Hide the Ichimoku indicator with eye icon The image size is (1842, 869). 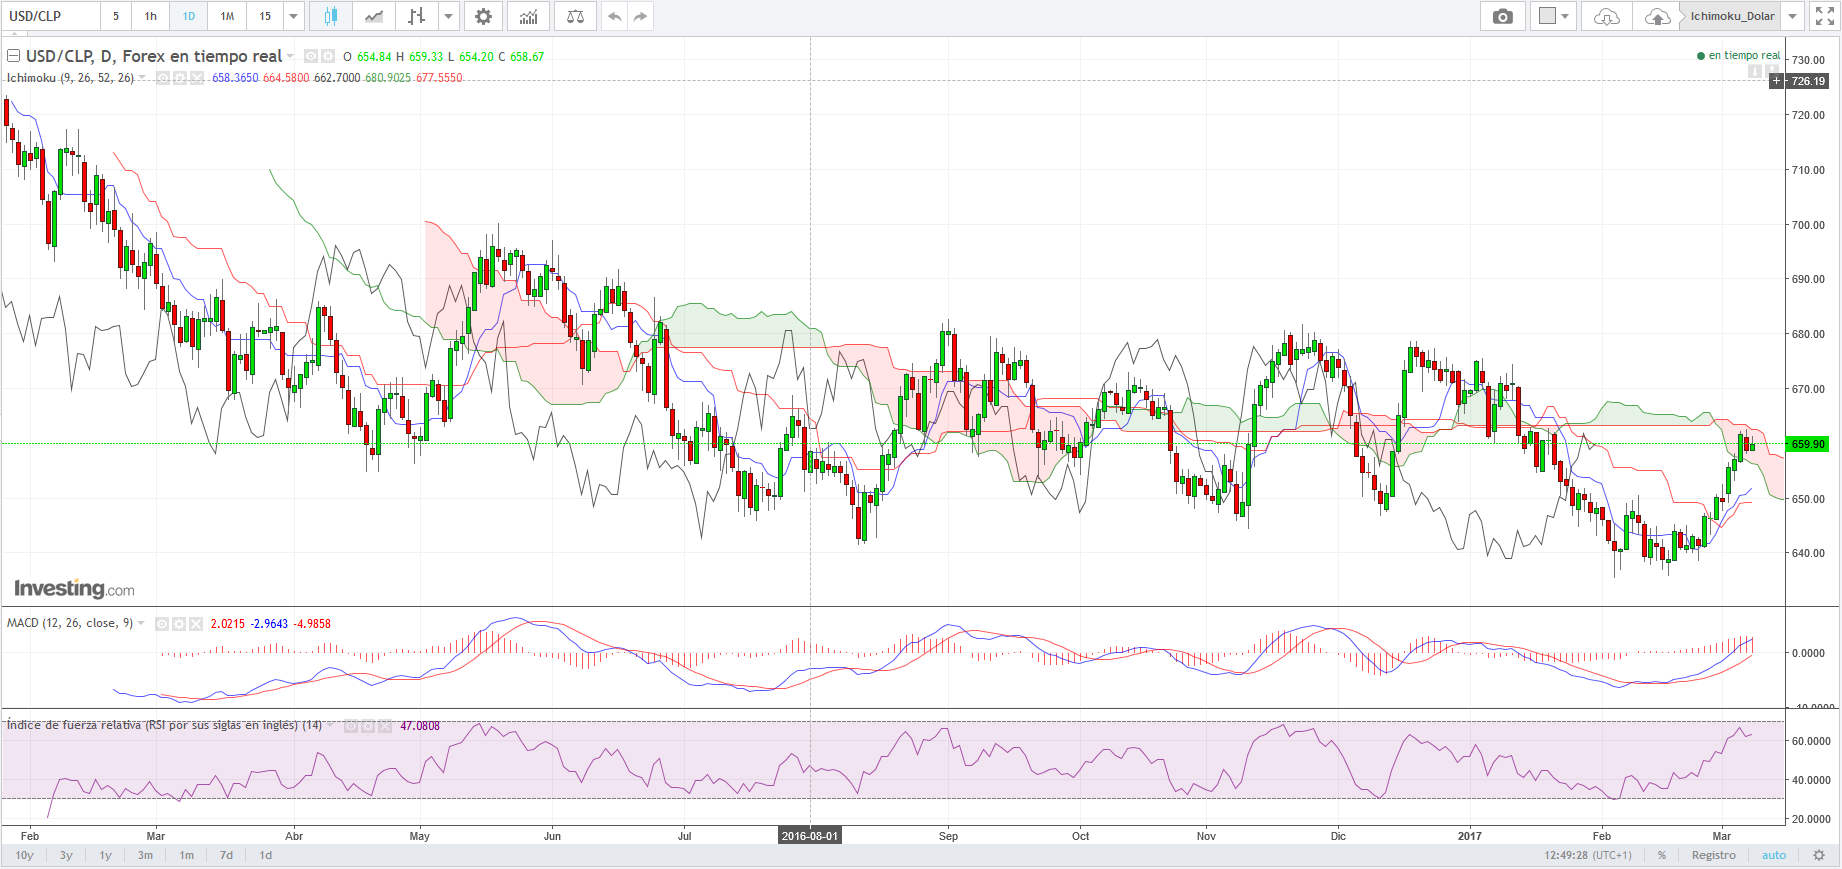(x=163, y=78)
